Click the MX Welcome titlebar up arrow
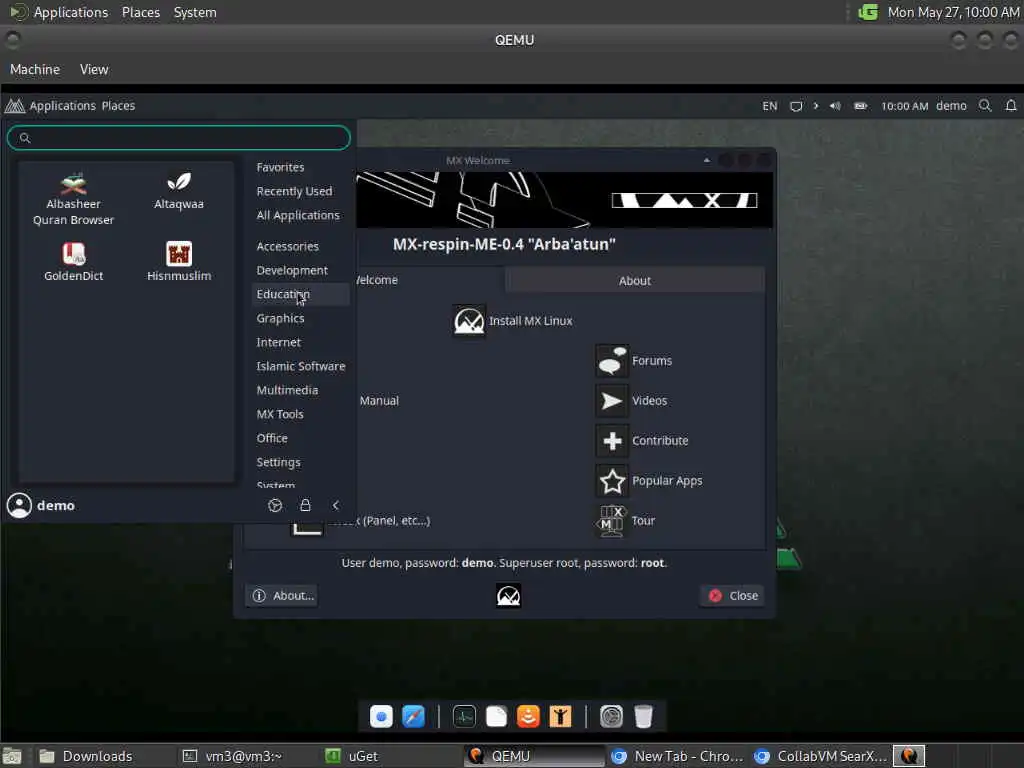The image size is (1024, 768). tap(707, 160)
